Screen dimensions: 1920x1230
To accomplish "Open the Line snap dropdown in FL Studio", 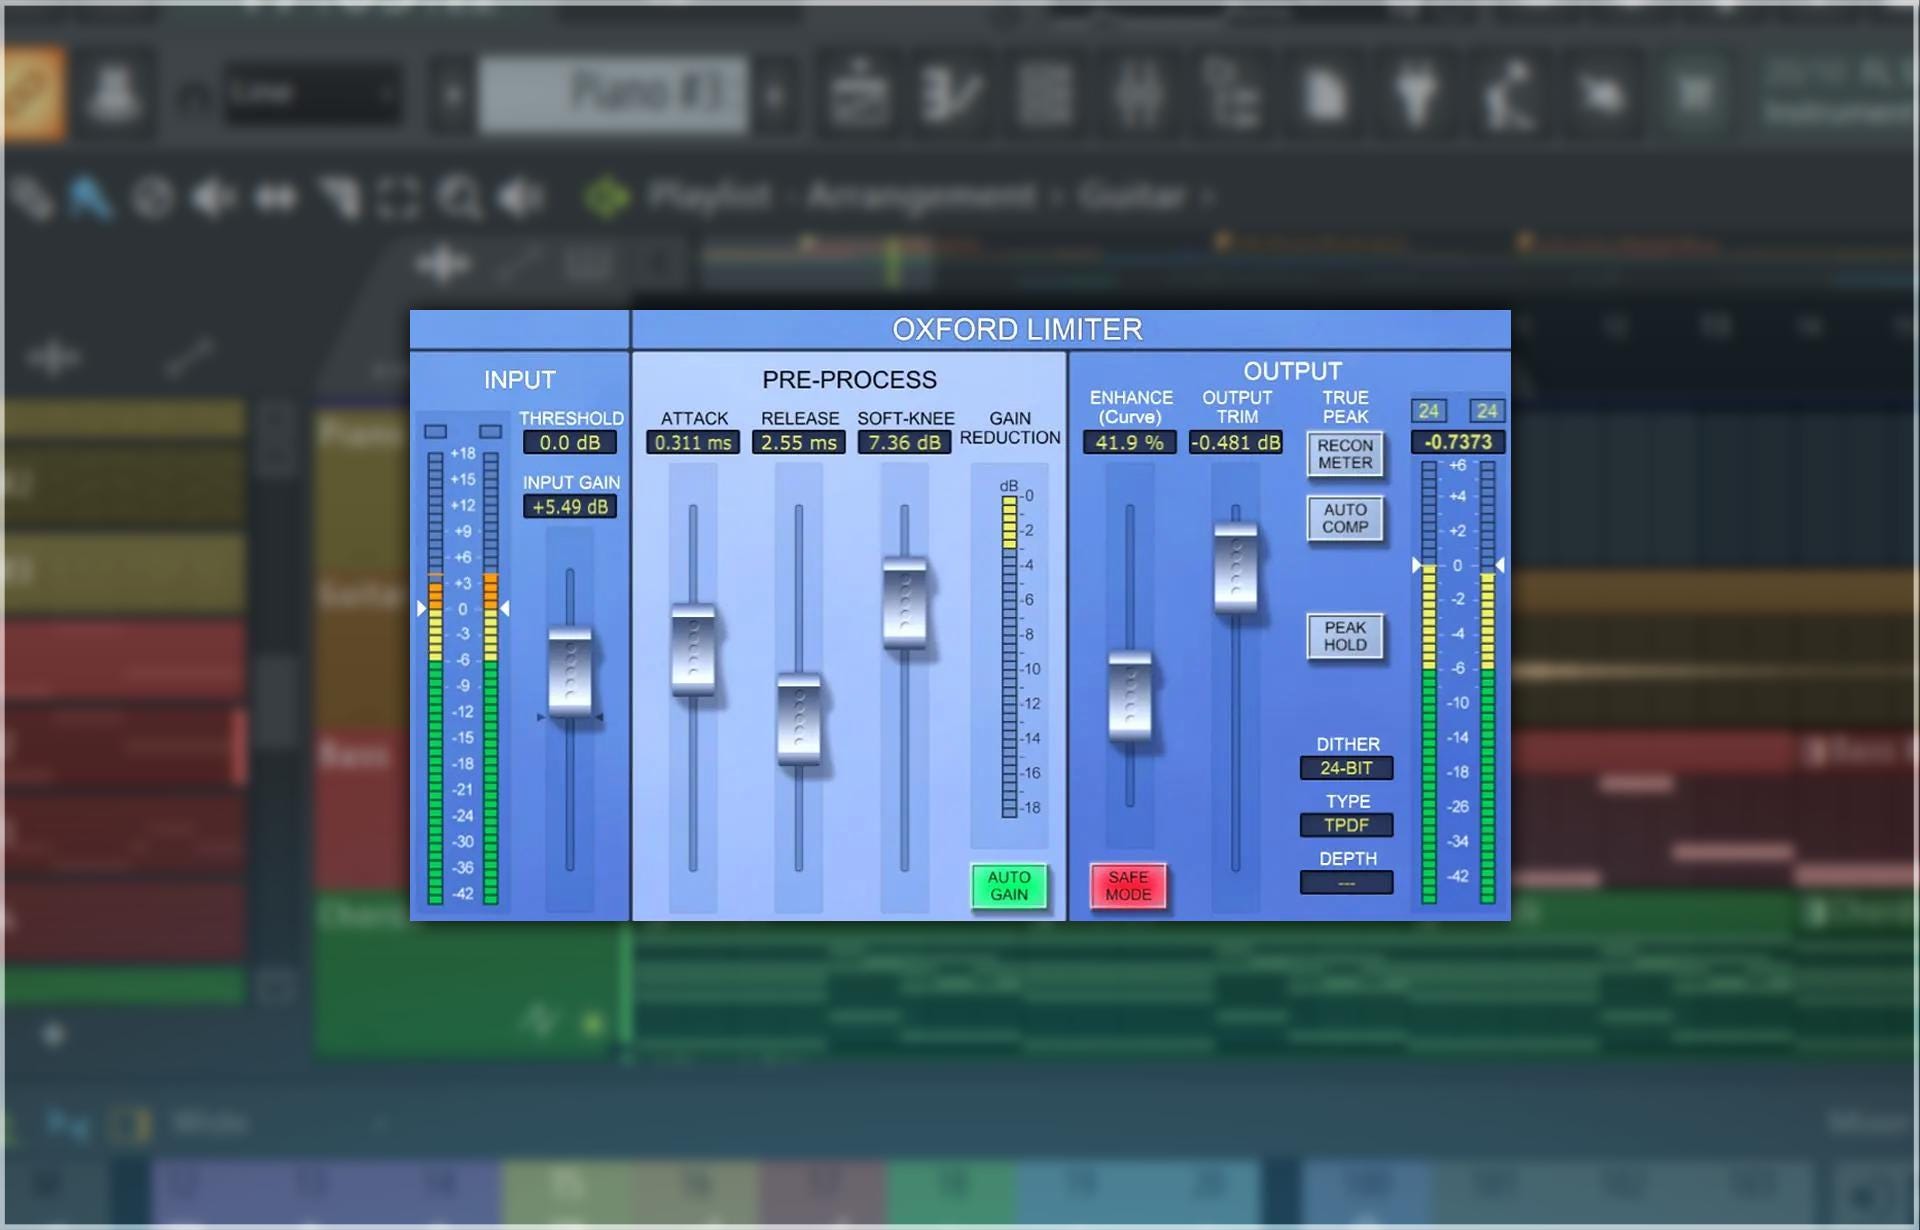I will click(313, 94).
